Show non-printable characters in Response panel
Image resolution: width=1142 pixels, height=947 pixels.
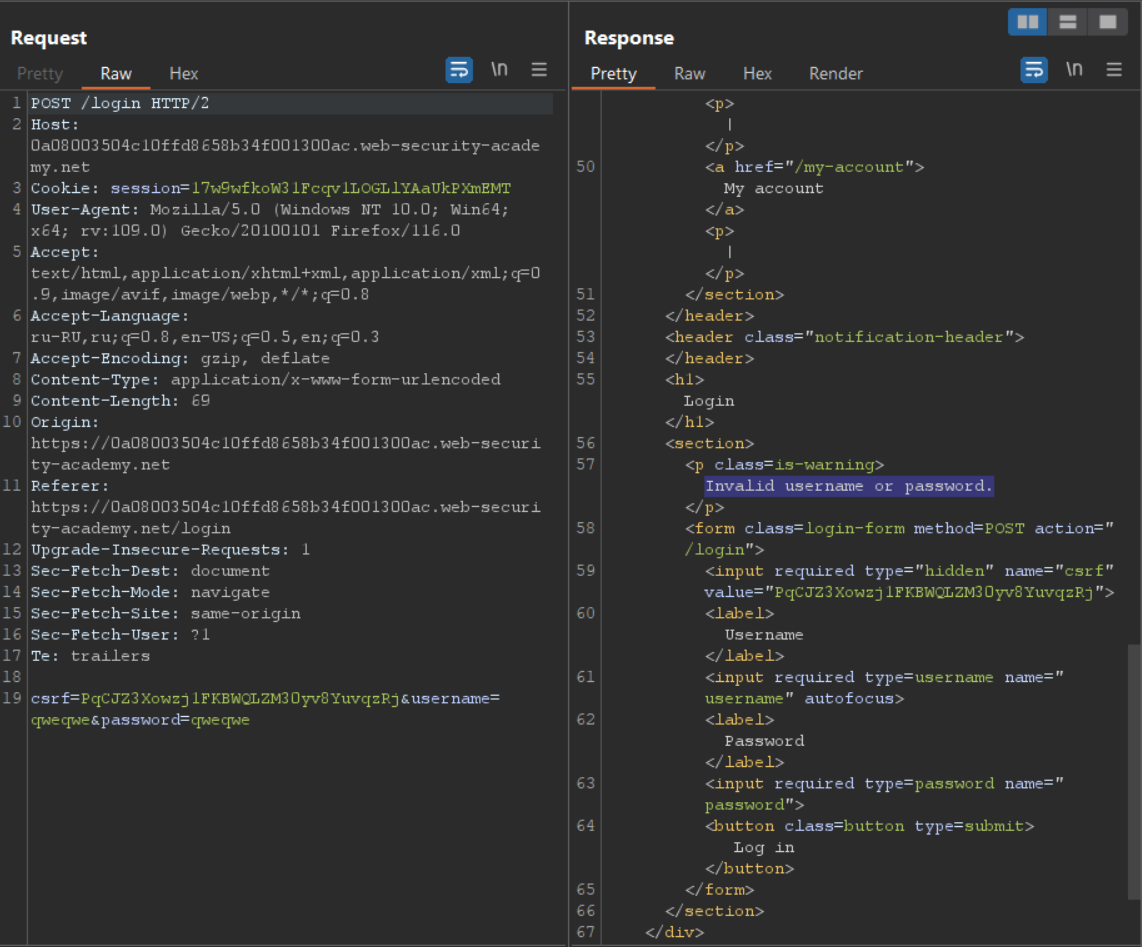[1074, 70]
